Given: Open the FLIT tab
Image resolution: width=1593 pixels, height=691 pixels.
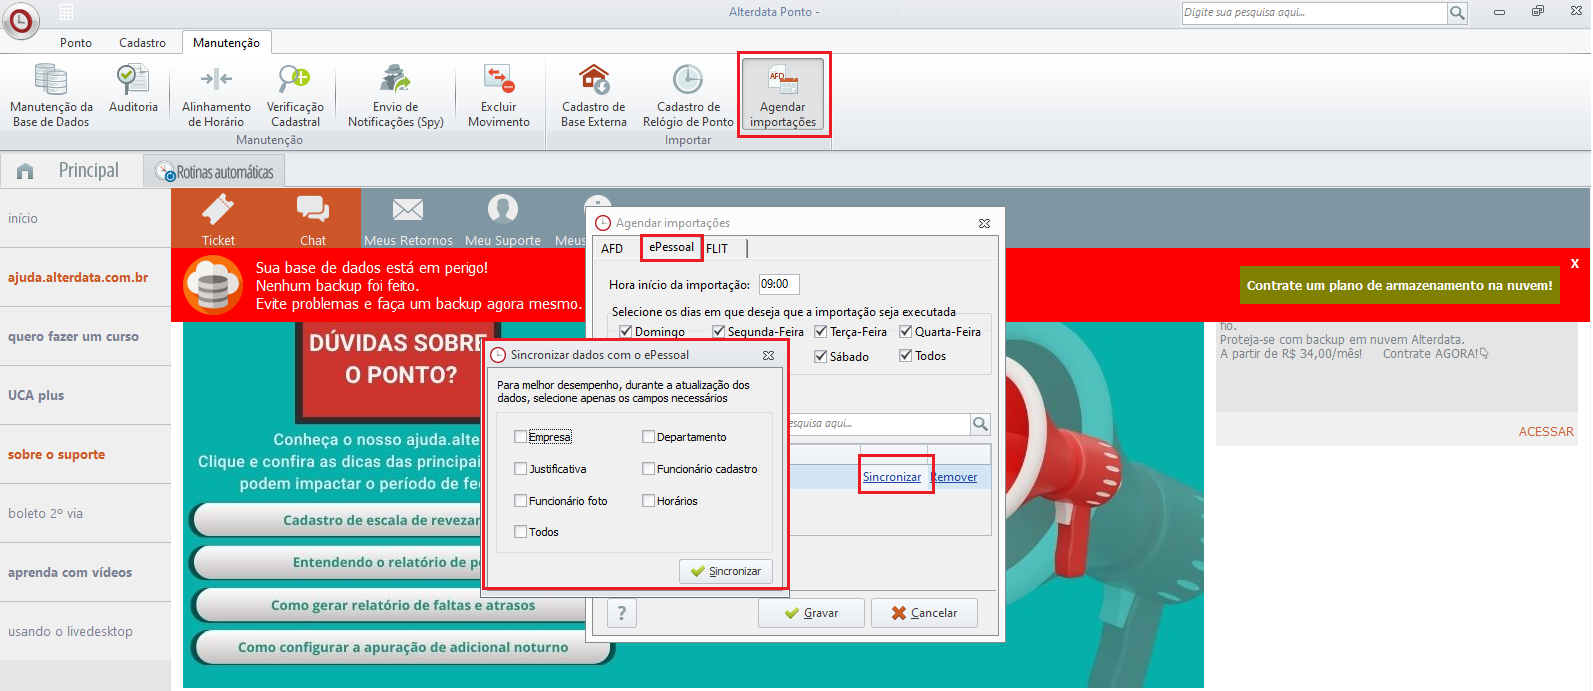Looking at the screenshot, I should (x=717, y=249).
